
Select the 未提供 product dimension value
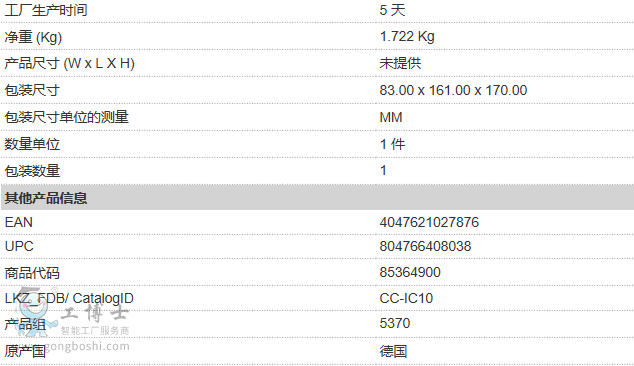[400, 63]
